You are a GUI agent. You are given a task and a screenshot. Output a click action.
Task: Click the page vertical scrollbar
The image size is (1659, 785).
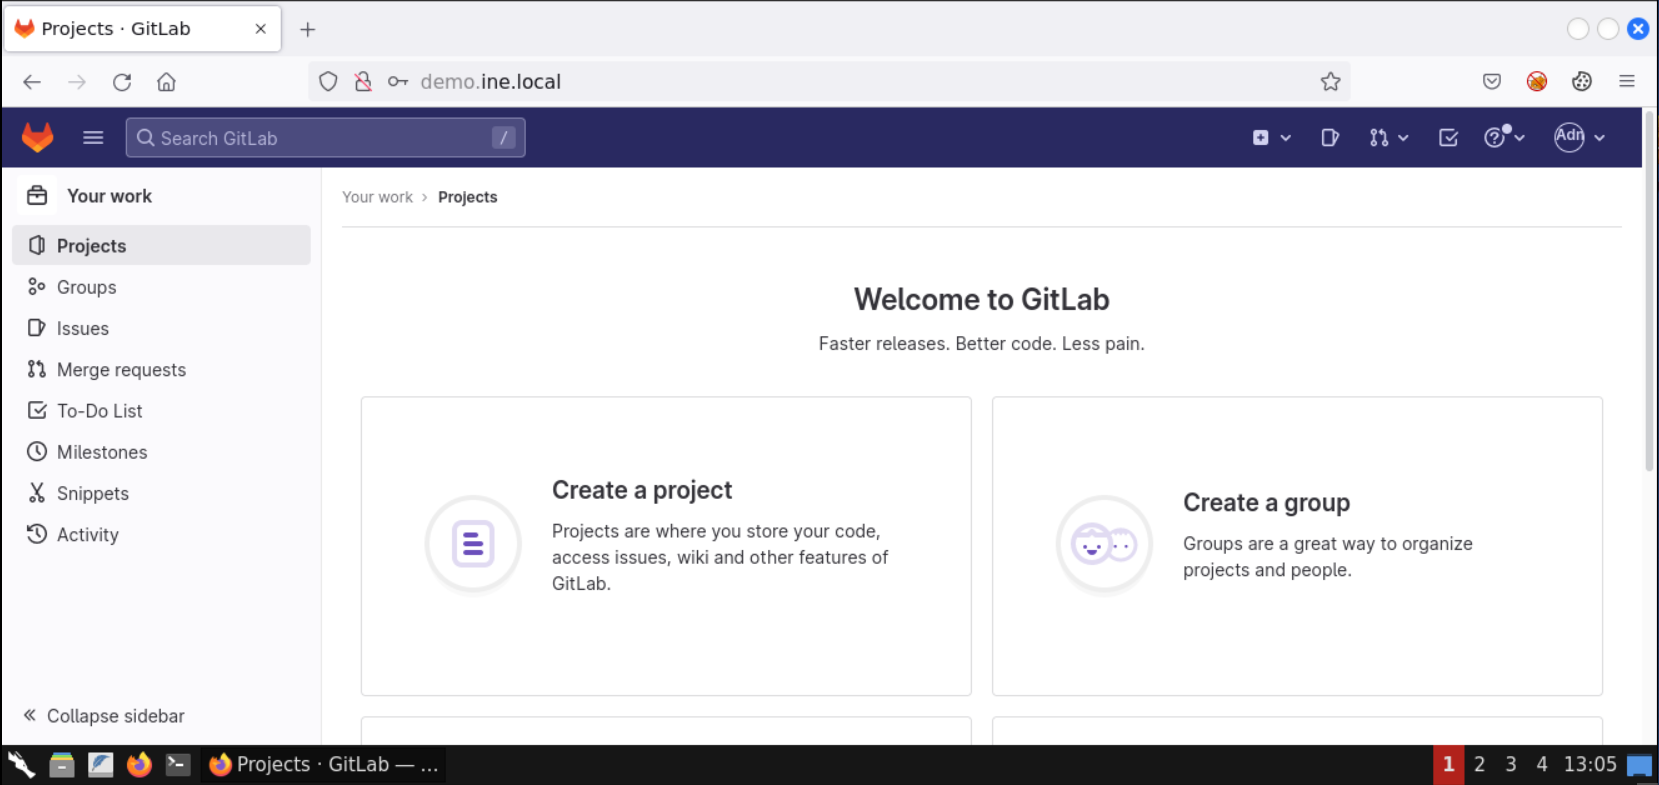[x=1650, y=290]
